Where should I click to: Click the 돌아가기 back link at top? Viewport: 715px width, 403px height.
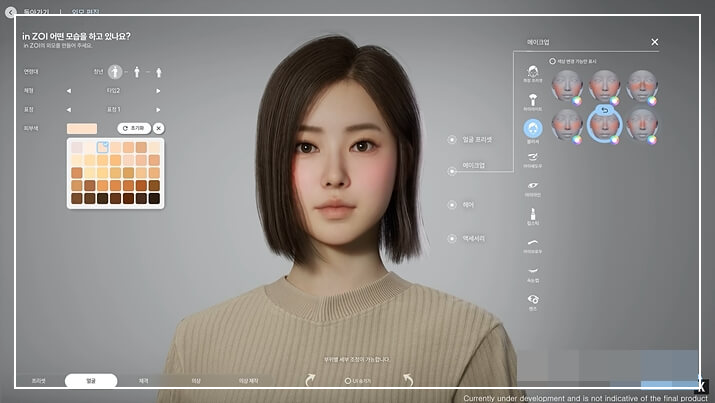click(36, 12)
